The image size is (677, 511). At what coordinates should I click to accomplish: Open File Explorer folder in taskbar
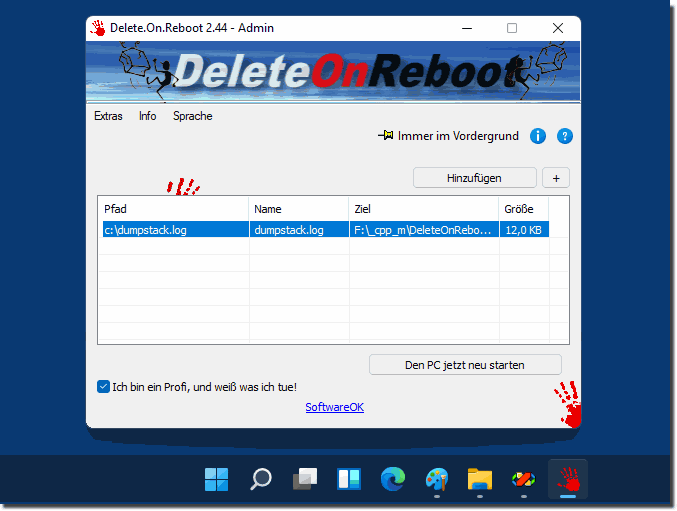point(480,479)
